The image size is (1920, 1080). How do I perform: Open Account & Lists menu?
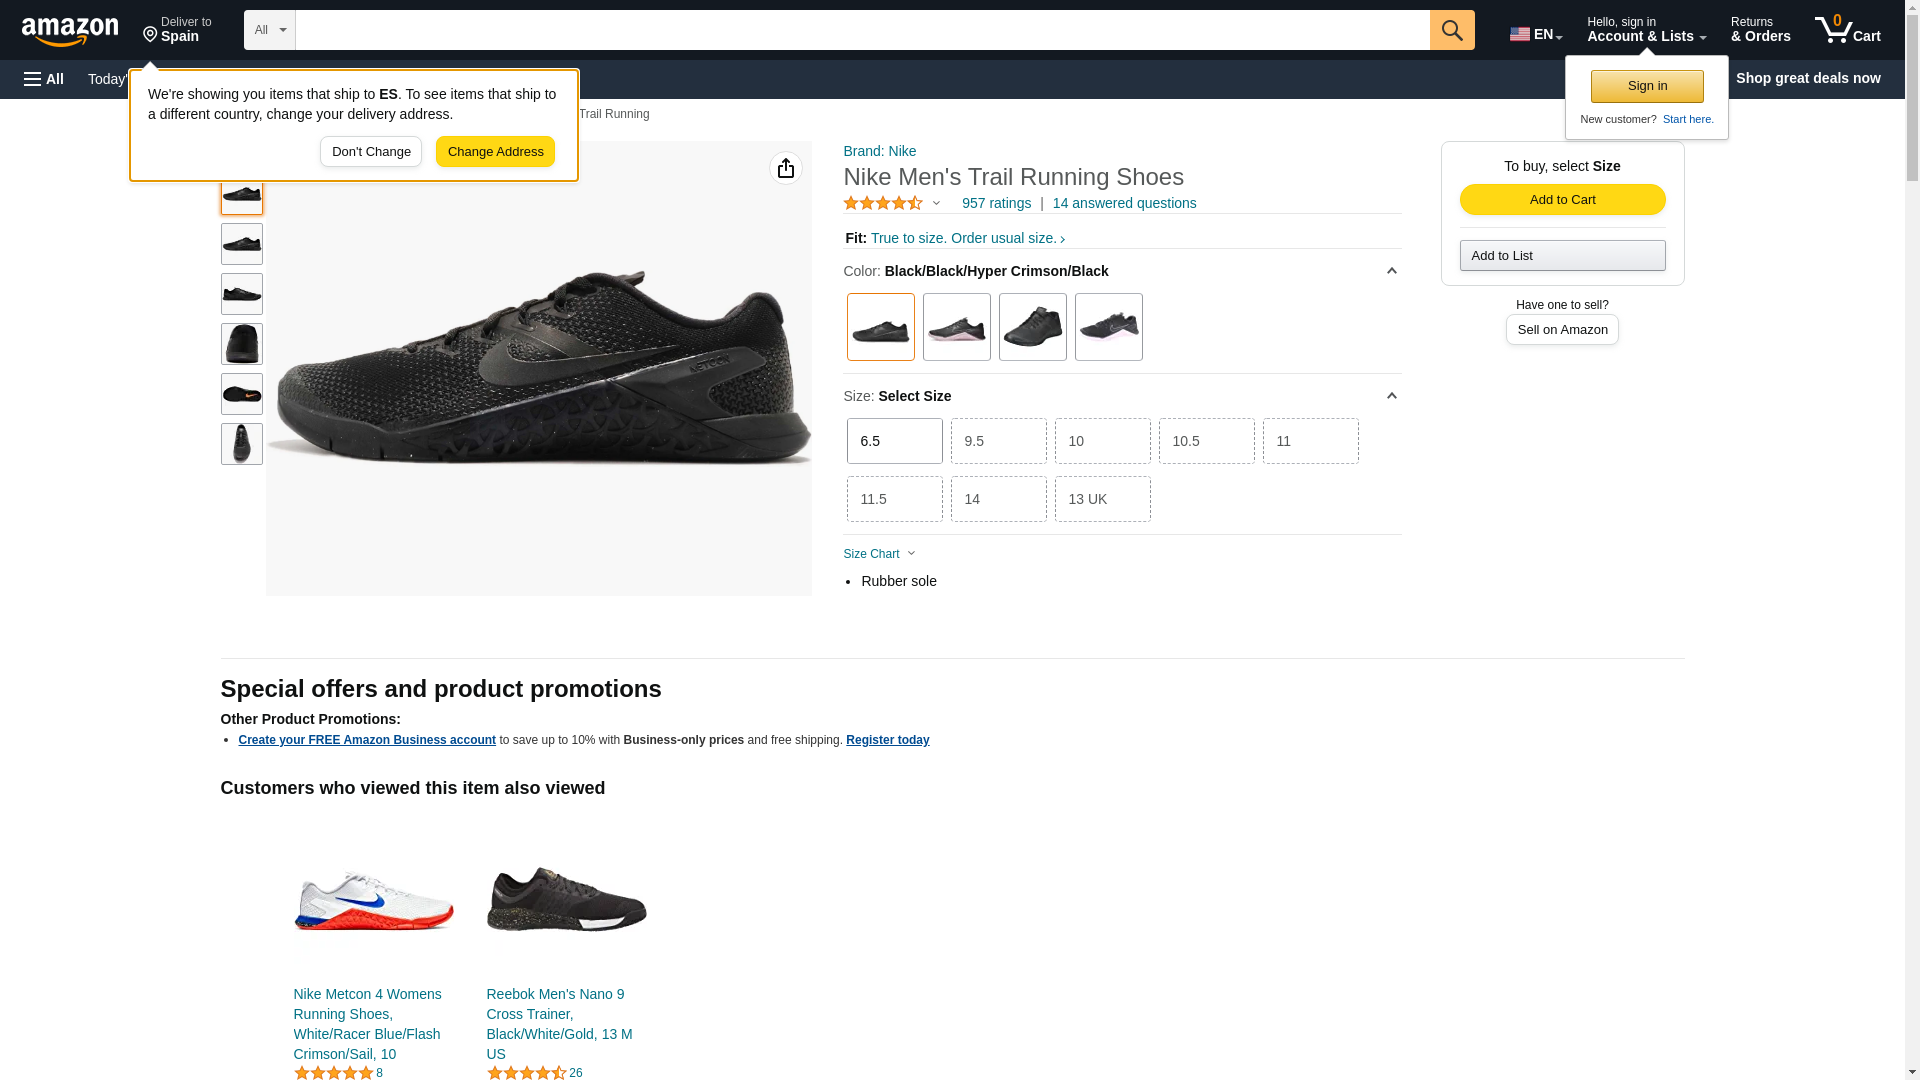tap(1645, 30)
